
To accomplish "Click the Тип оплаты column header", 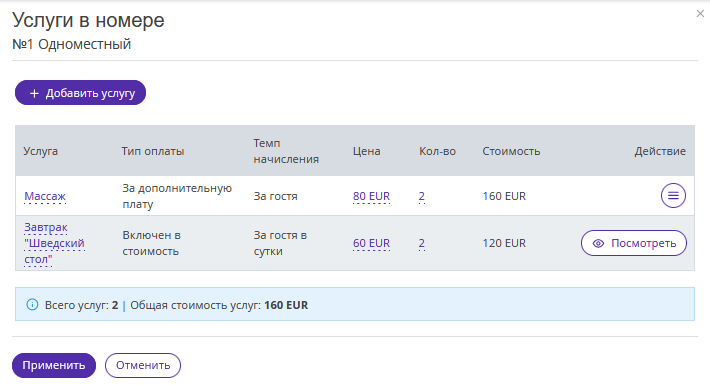I will [153, 151].
